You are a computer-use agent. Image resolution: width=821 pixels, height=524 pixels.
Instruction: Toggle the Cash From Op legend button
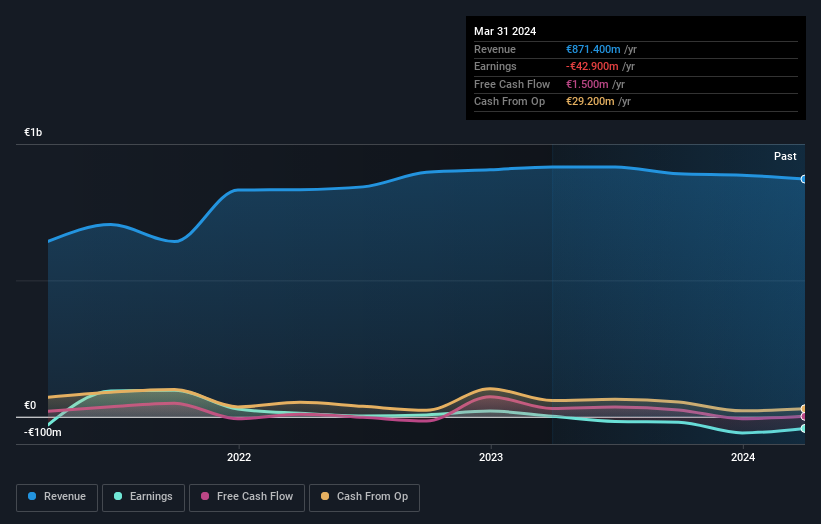coord(364,497)
